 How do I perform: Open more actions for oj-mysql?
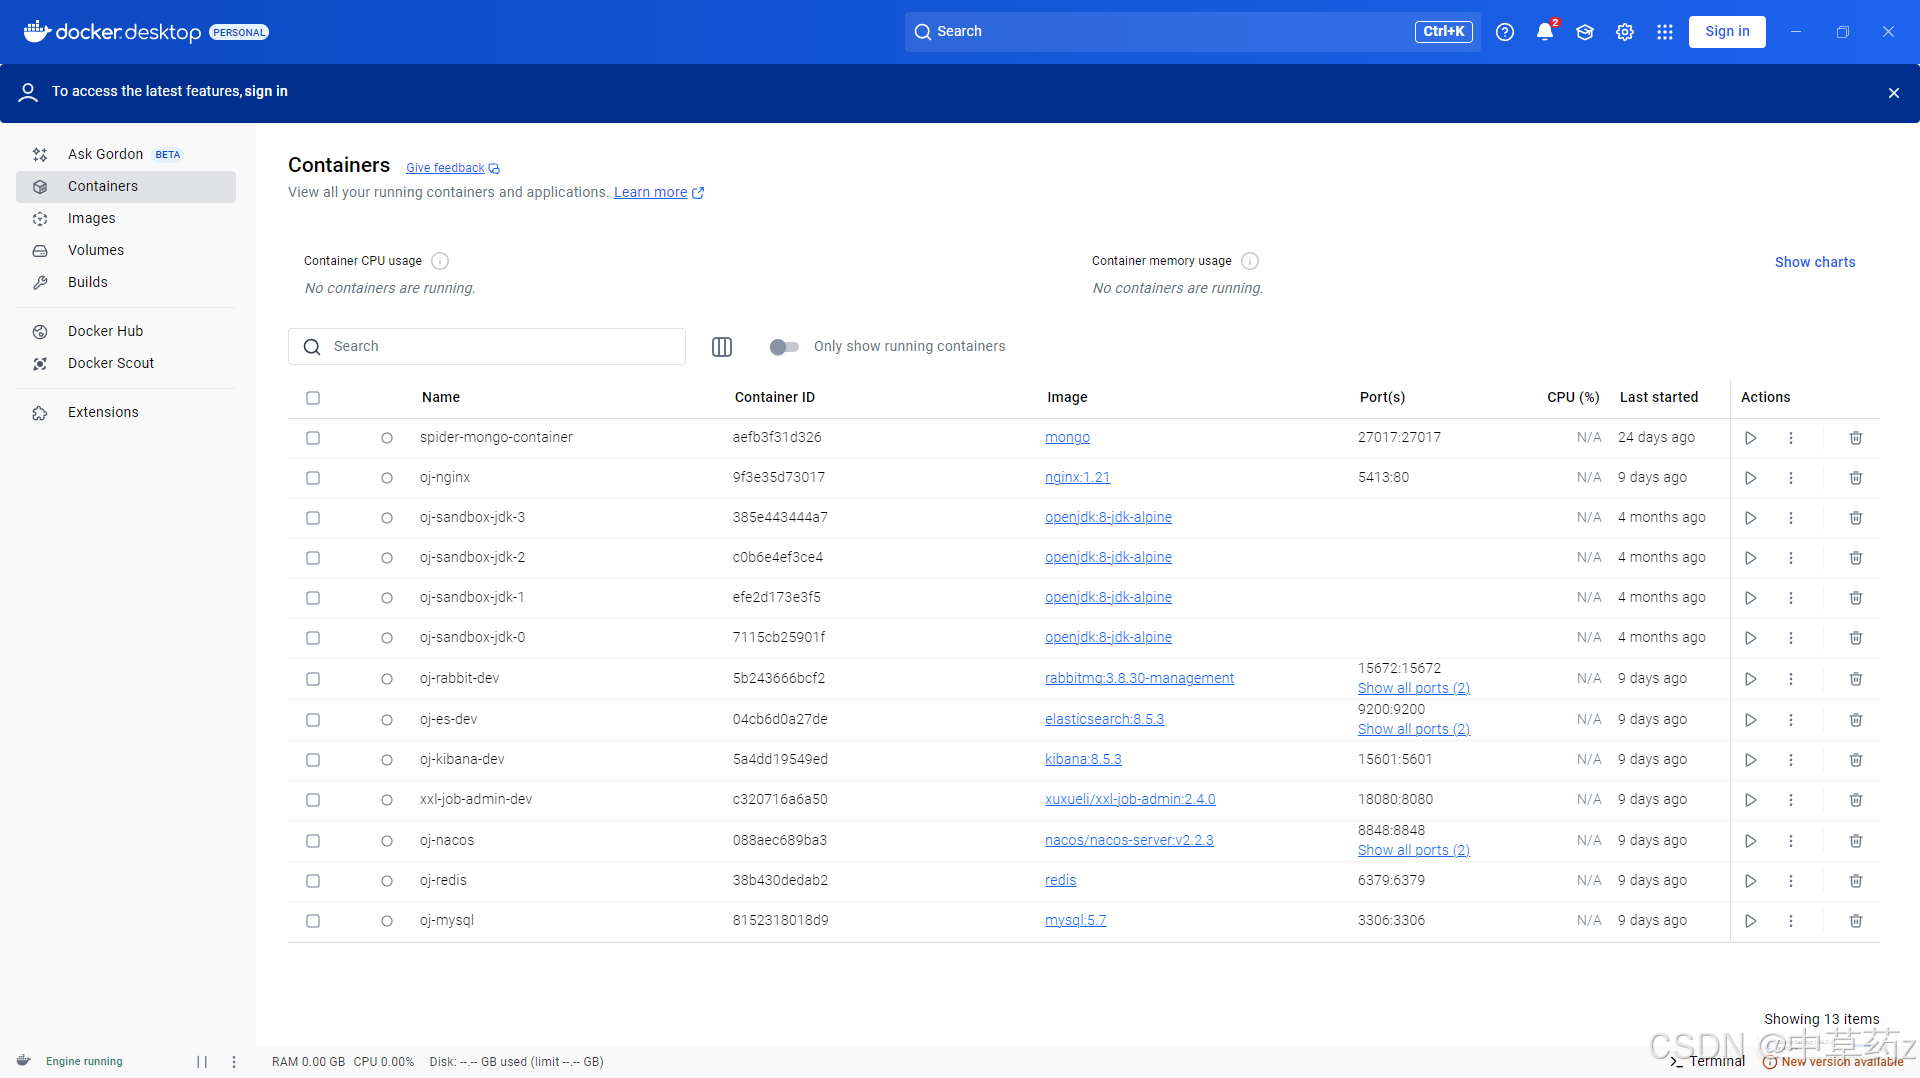pyautogui.click(x=1791, y=921)
